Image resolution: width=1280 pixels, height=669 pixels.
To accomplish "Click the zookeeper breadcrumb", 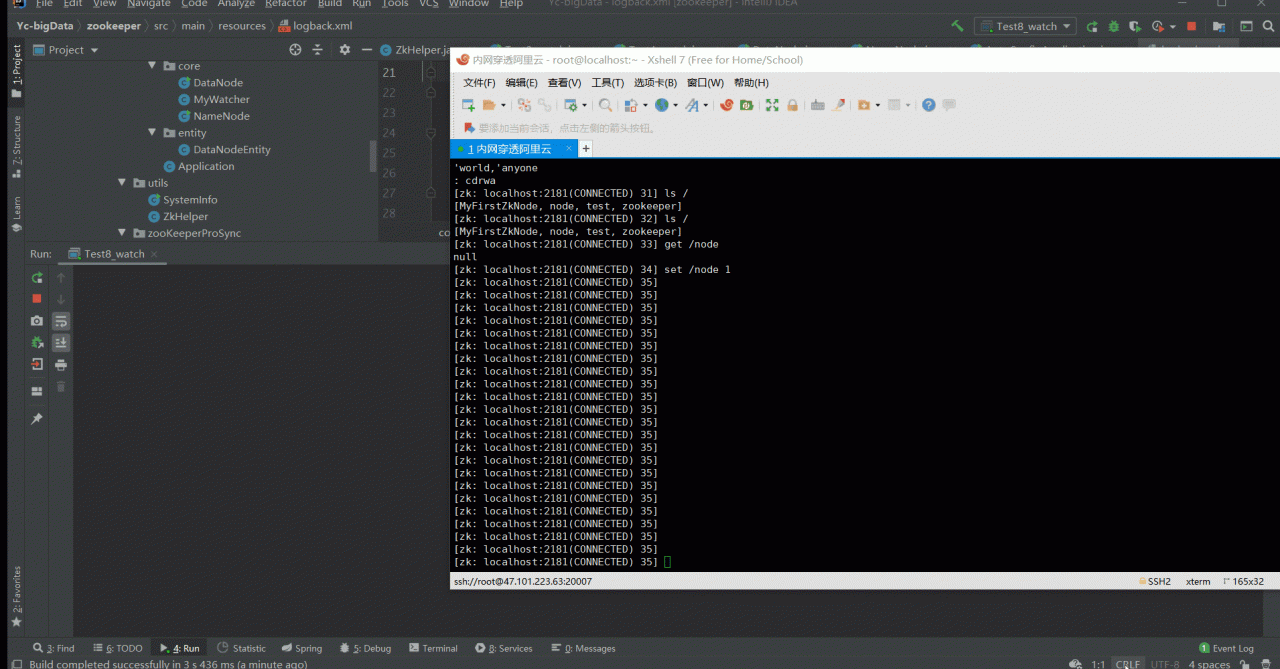I will [x=114, y=26].
